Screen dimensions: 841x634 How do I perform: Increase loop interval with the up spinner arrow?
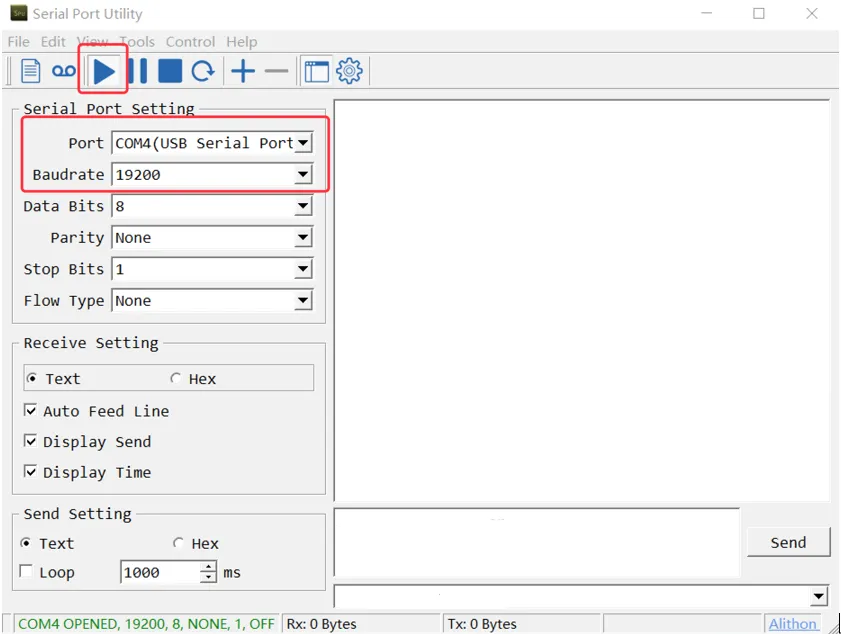coord(208,567)
